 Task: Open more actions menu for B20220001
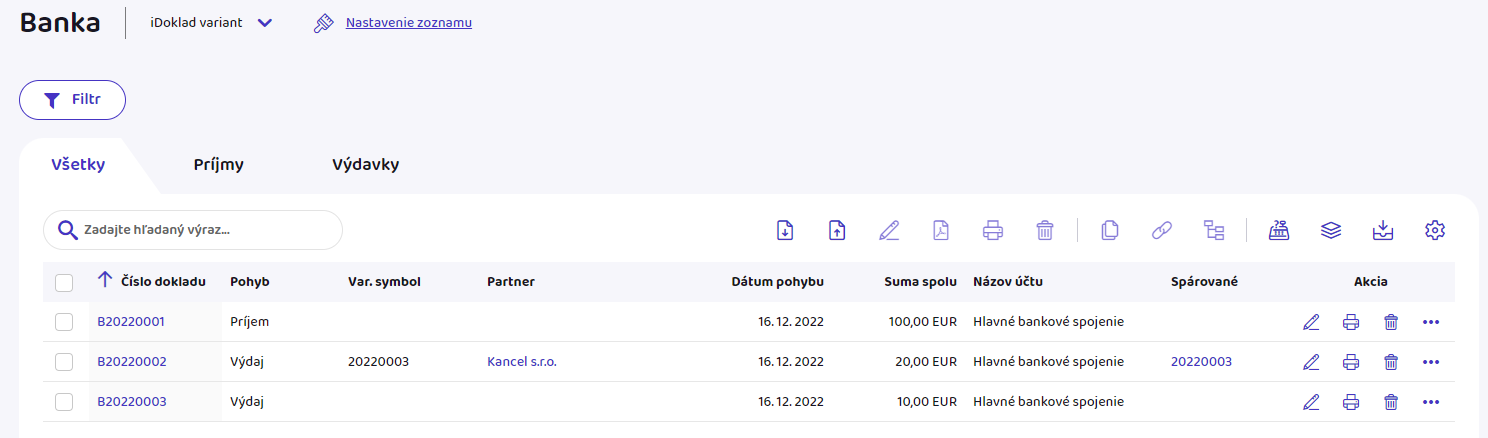coord(1430,322)
